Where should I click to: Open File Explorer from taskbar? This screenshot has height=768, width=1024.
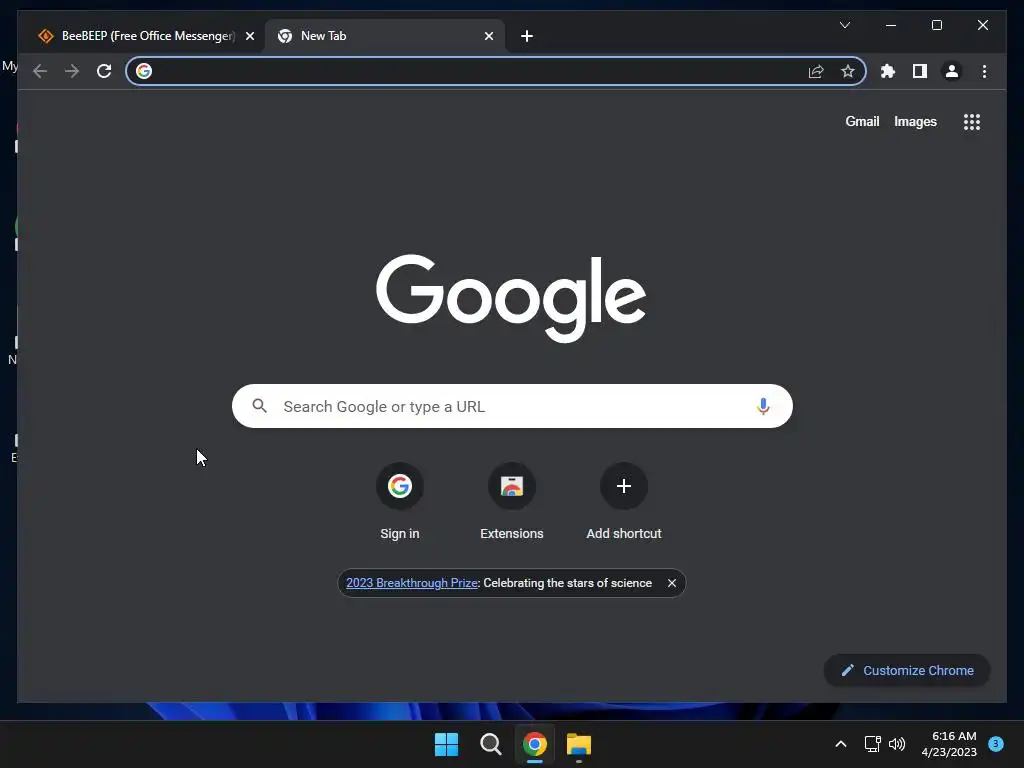(x=579, y=744)
